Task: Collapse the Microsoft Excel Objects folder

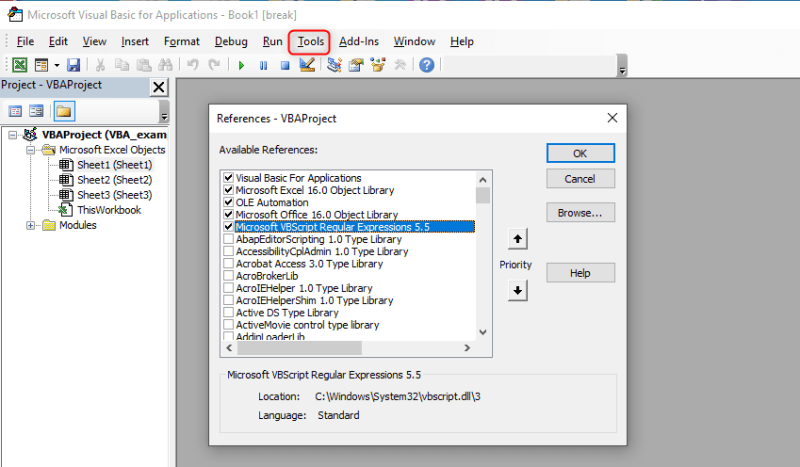Action: pos(31,150)
